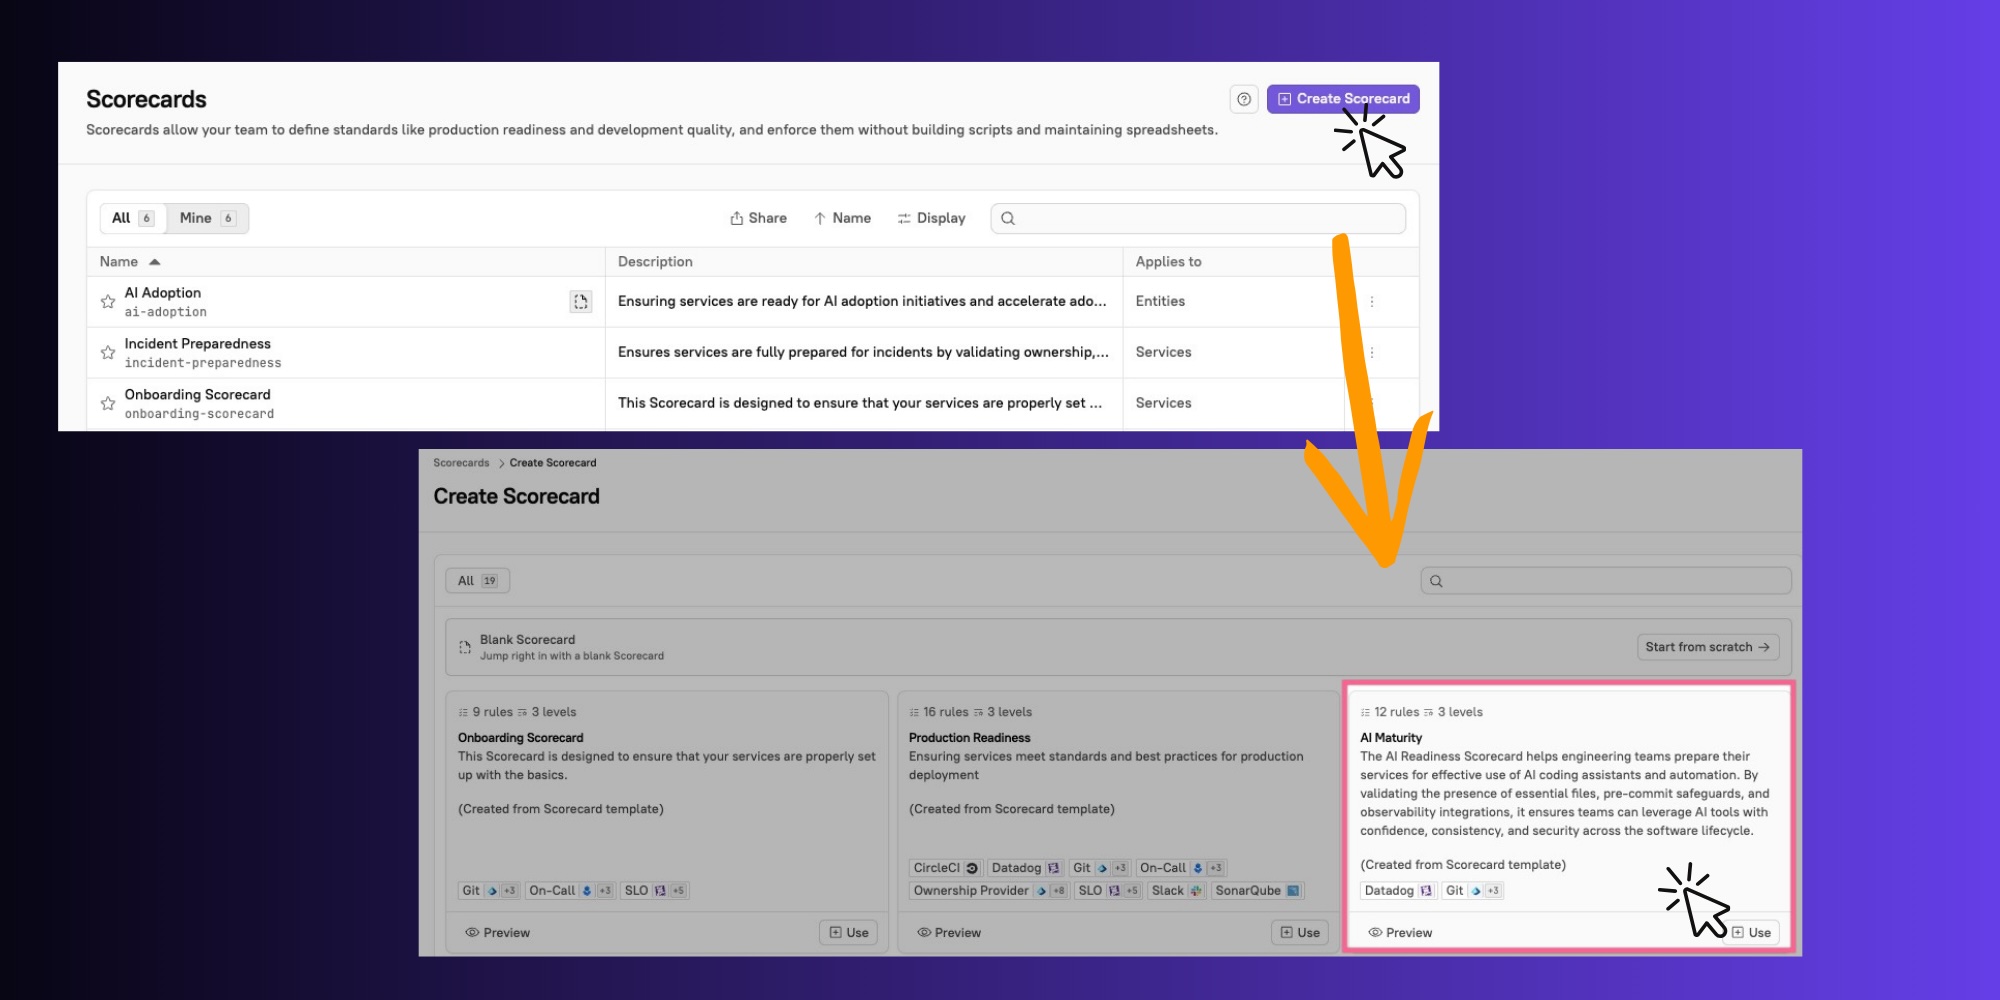Switch to the All tab with 6 items

(133, 218)
